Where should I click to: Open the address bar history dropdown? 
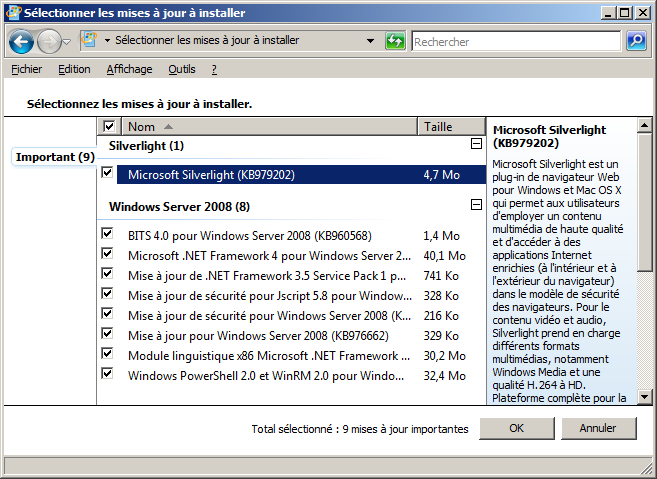[x=370, y=42]
